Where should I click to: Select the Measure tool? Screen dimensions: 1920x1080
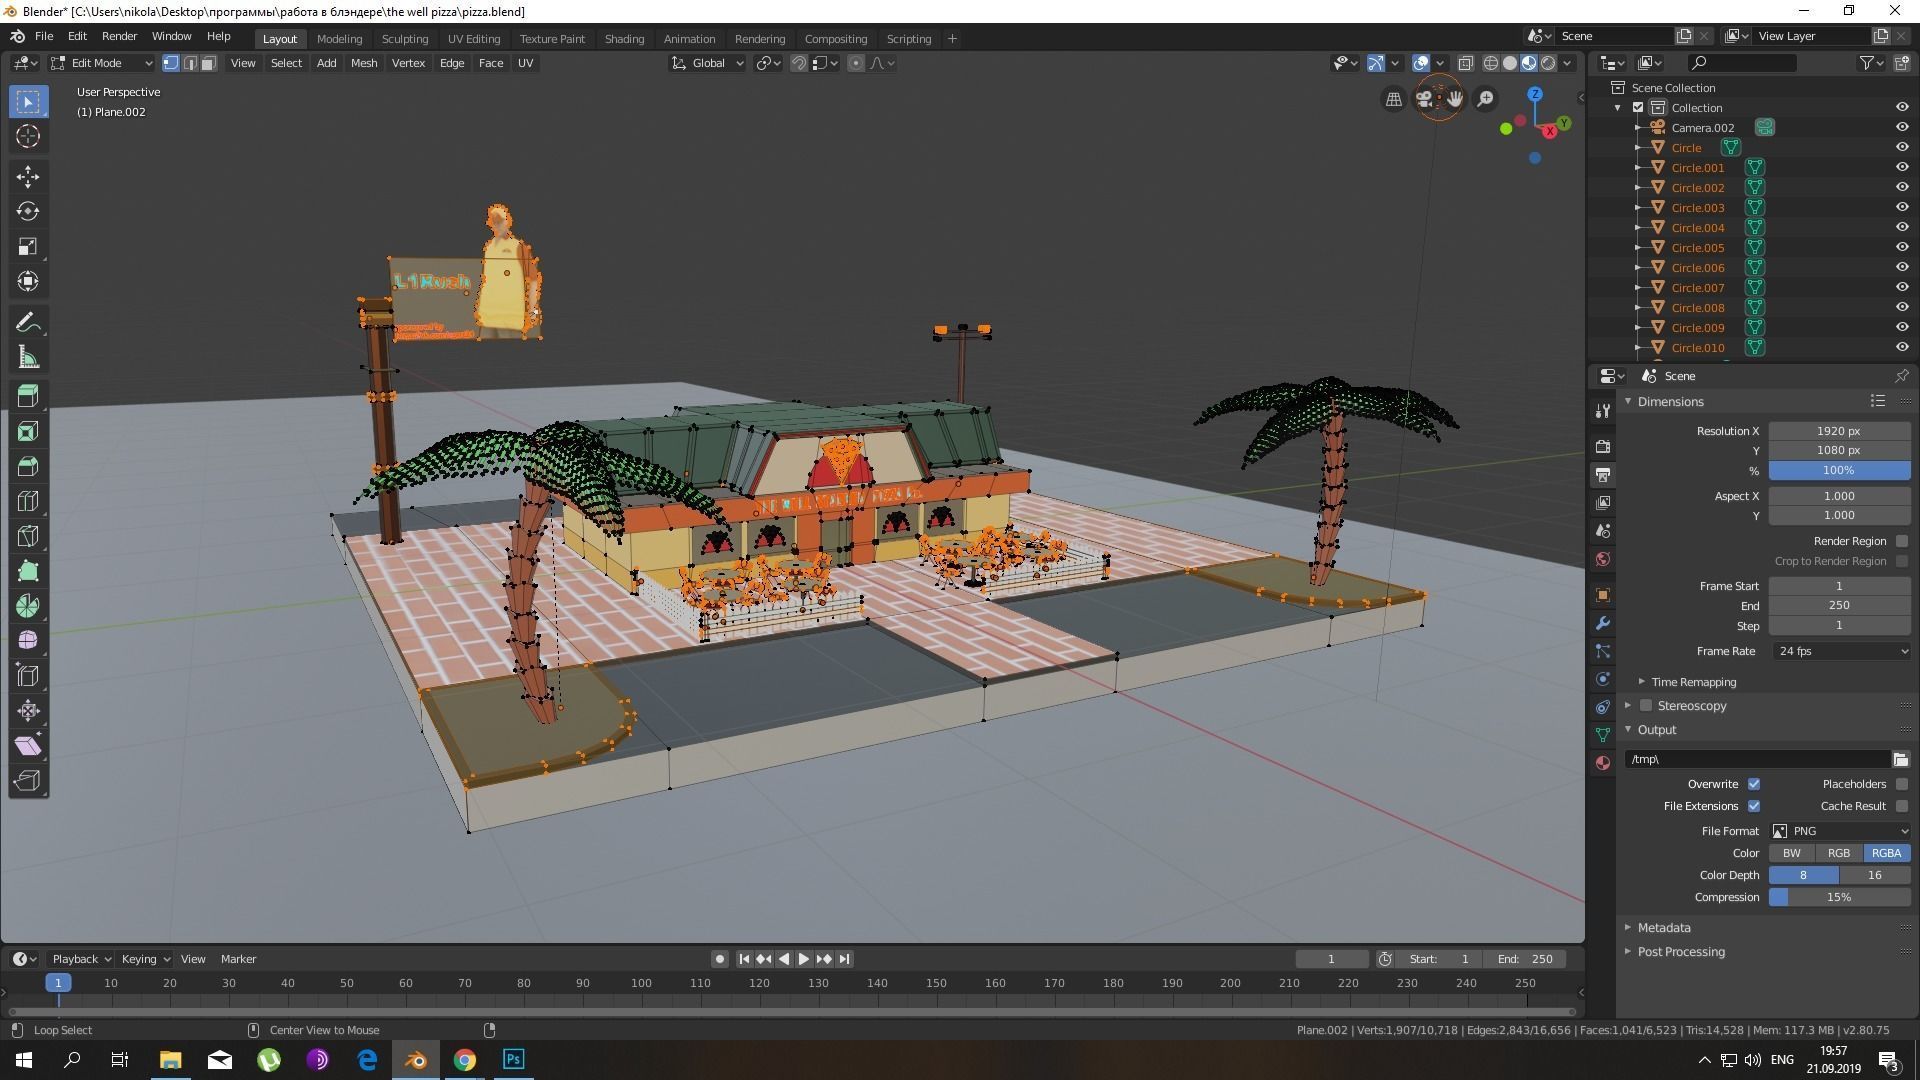(x=28, y=358)
